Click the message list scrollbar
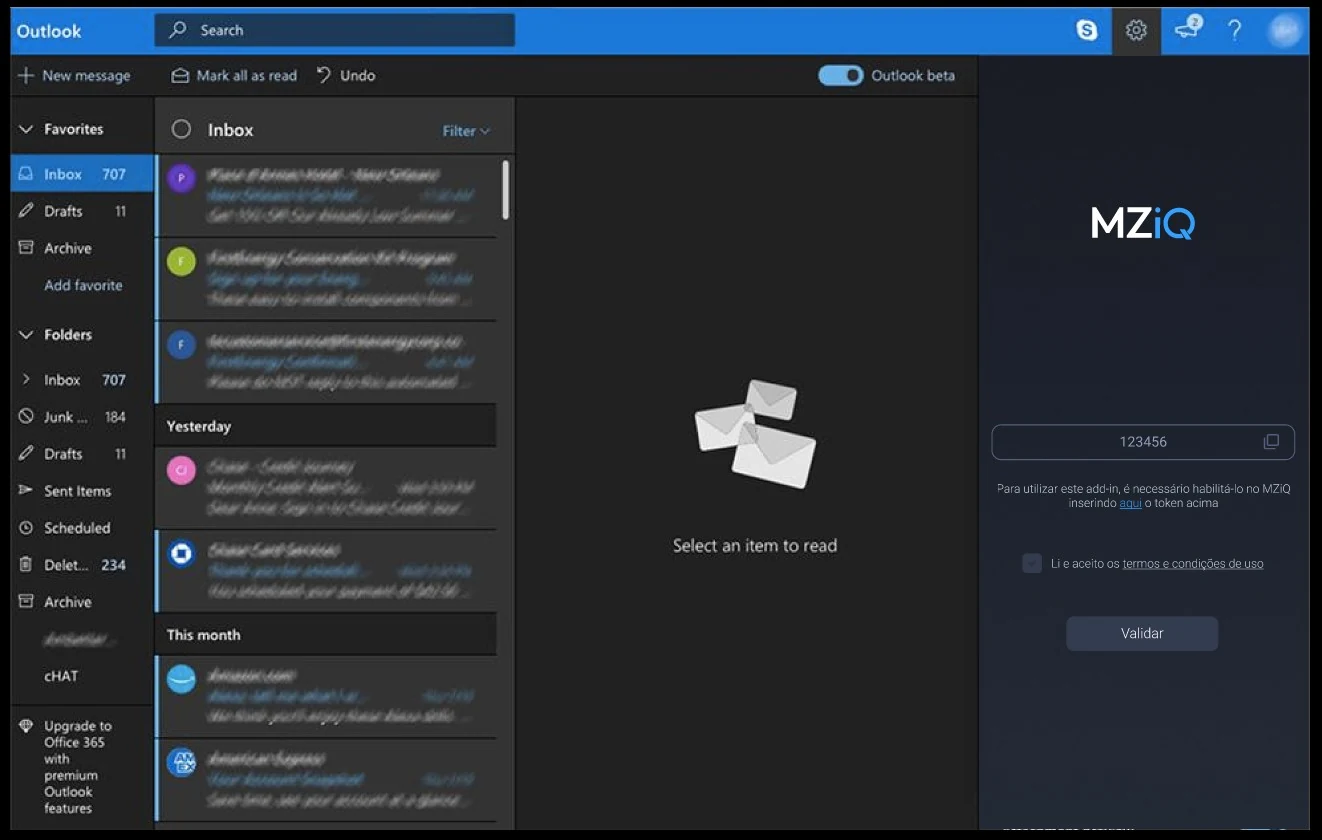 point(506,190)
